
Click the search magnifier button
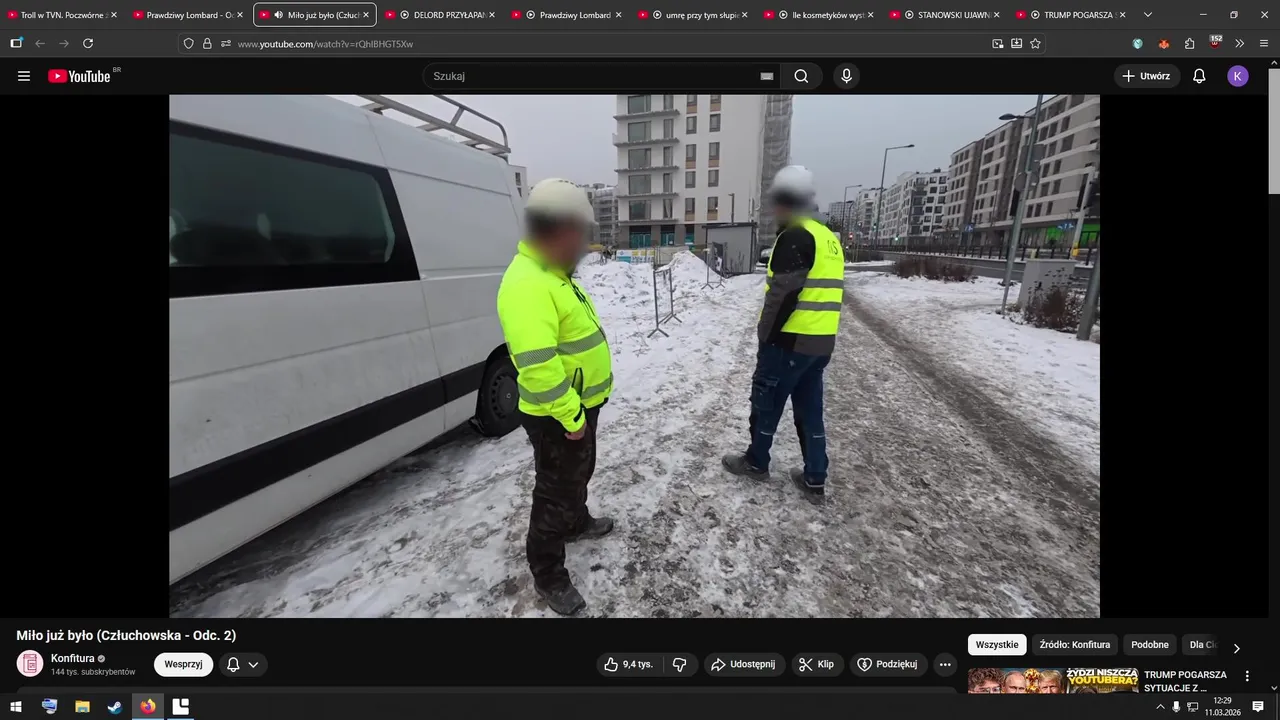[801, 76]
